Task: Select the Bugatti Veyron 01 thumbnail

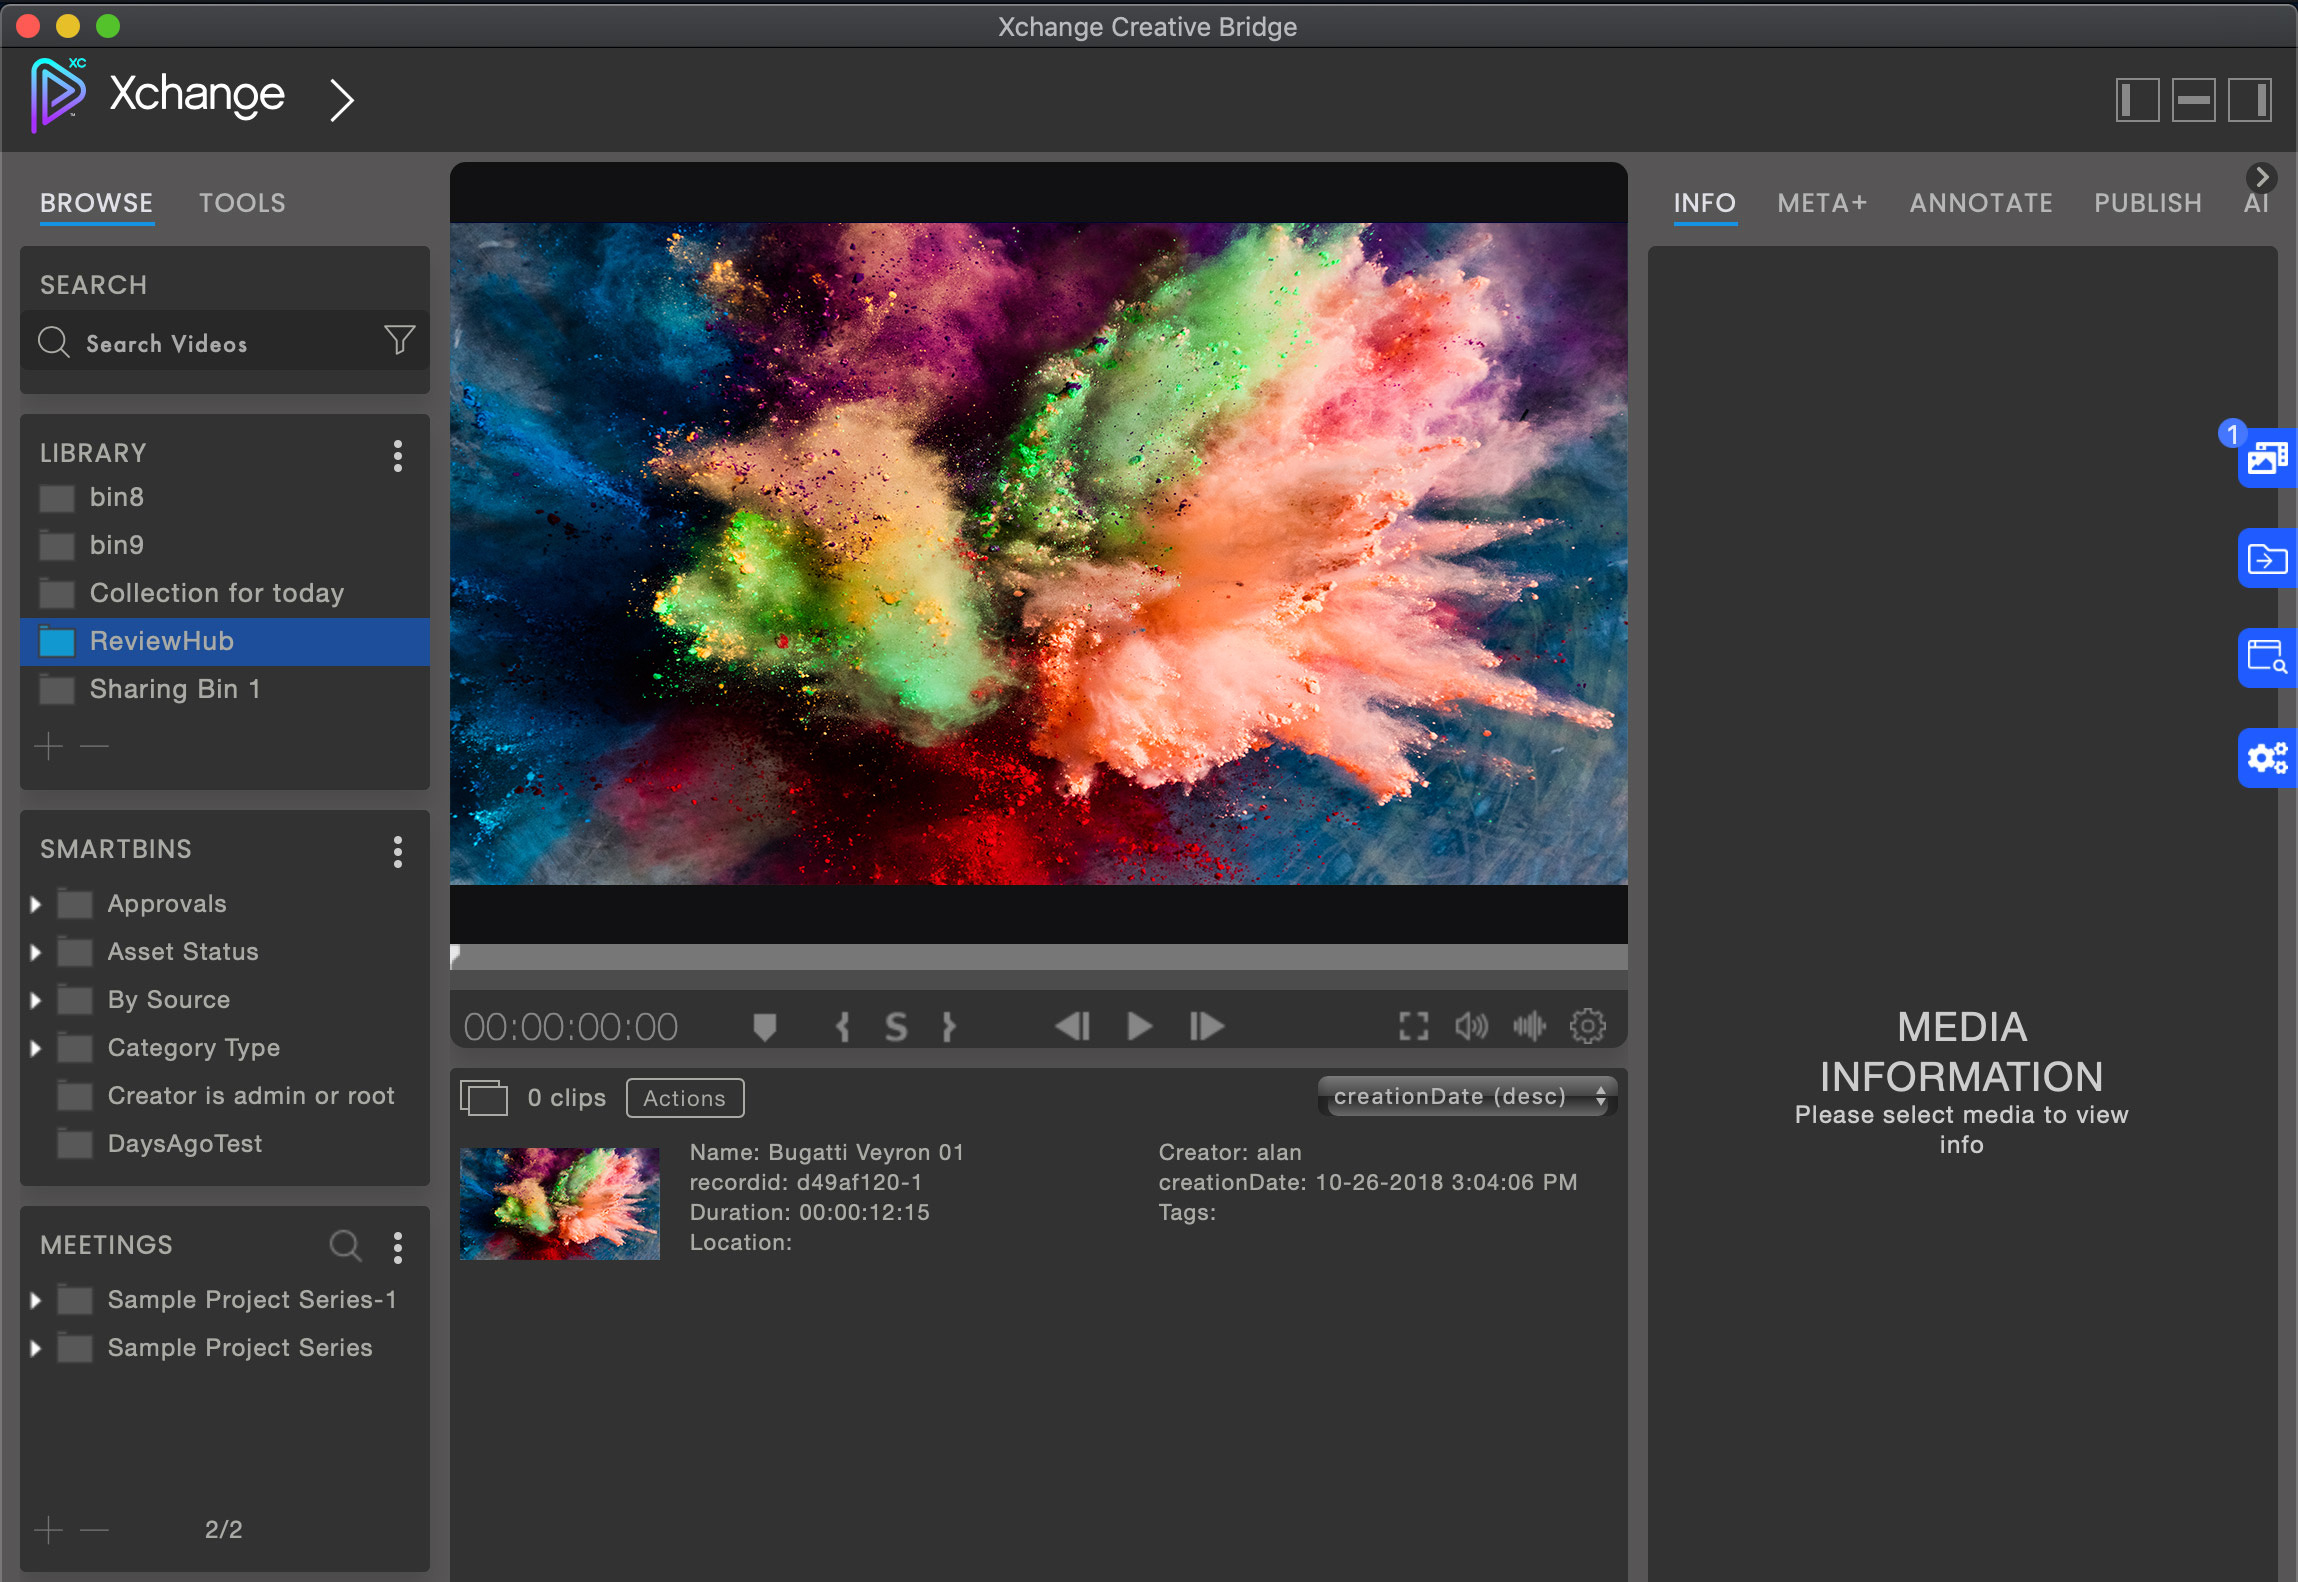Action: (x=558, y=1202)
